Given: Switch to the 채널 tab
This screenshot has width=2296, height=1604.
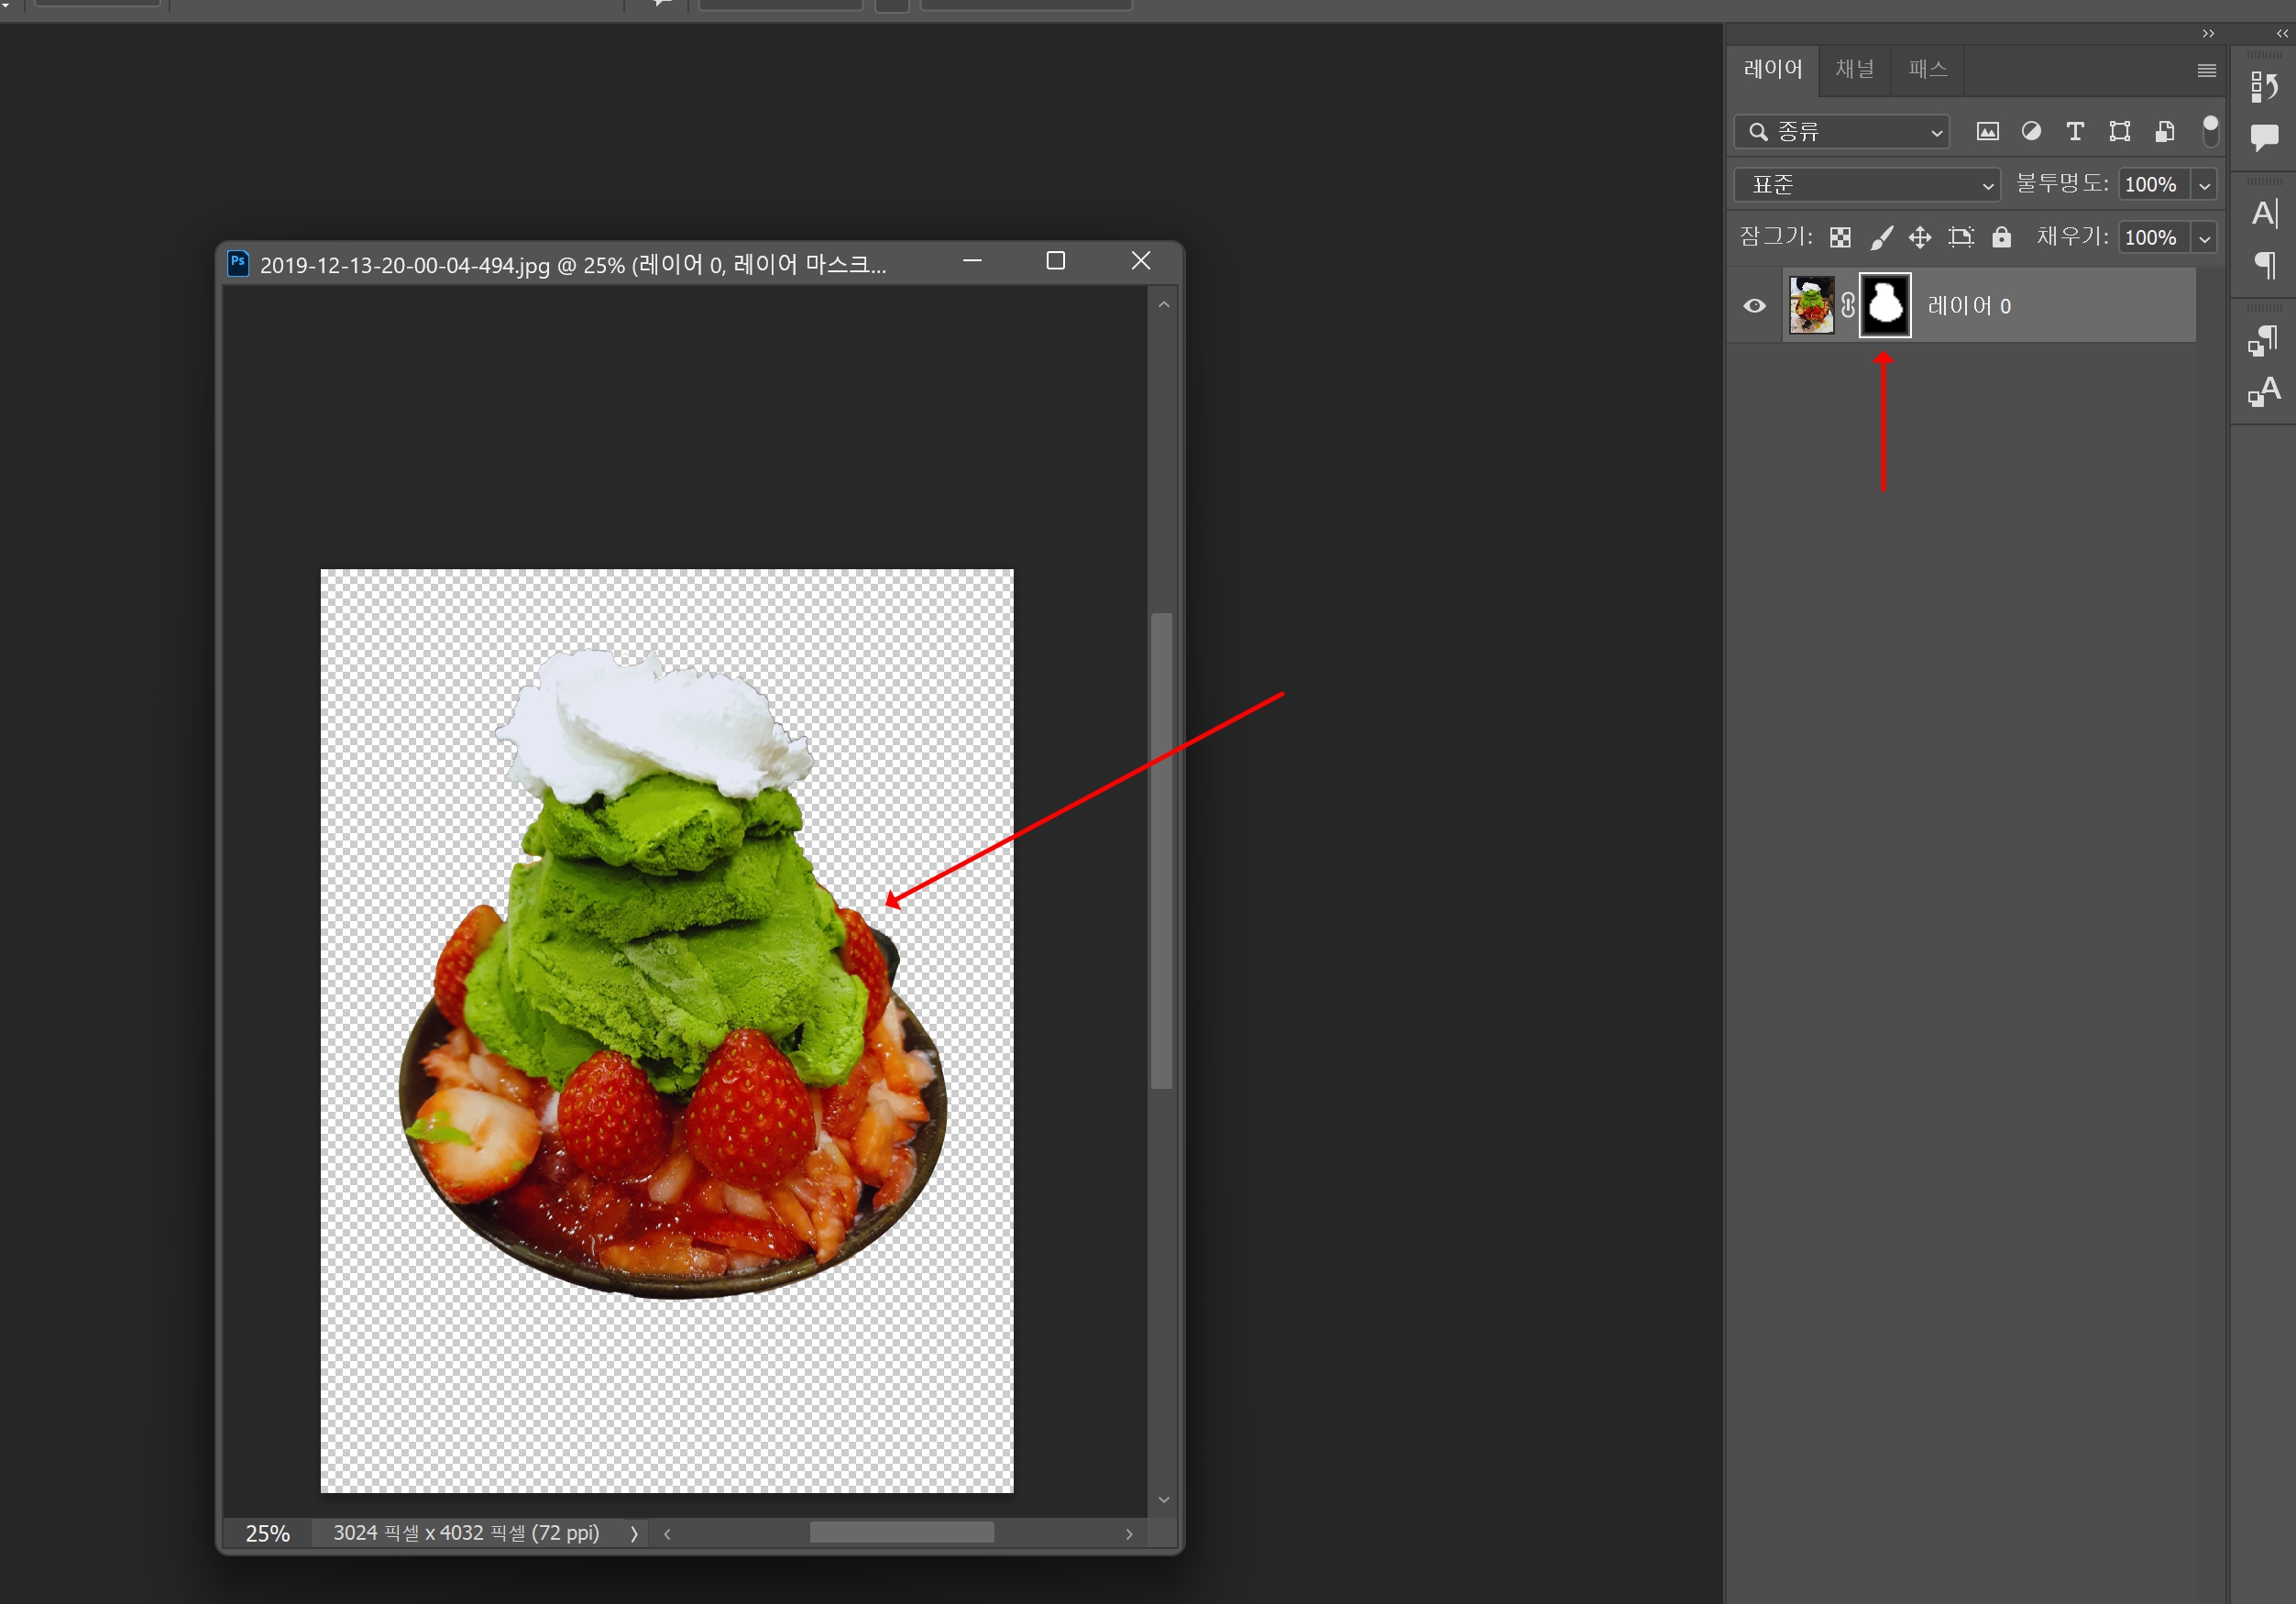Looking at the screenshot, I should [x=1854, y=69].
